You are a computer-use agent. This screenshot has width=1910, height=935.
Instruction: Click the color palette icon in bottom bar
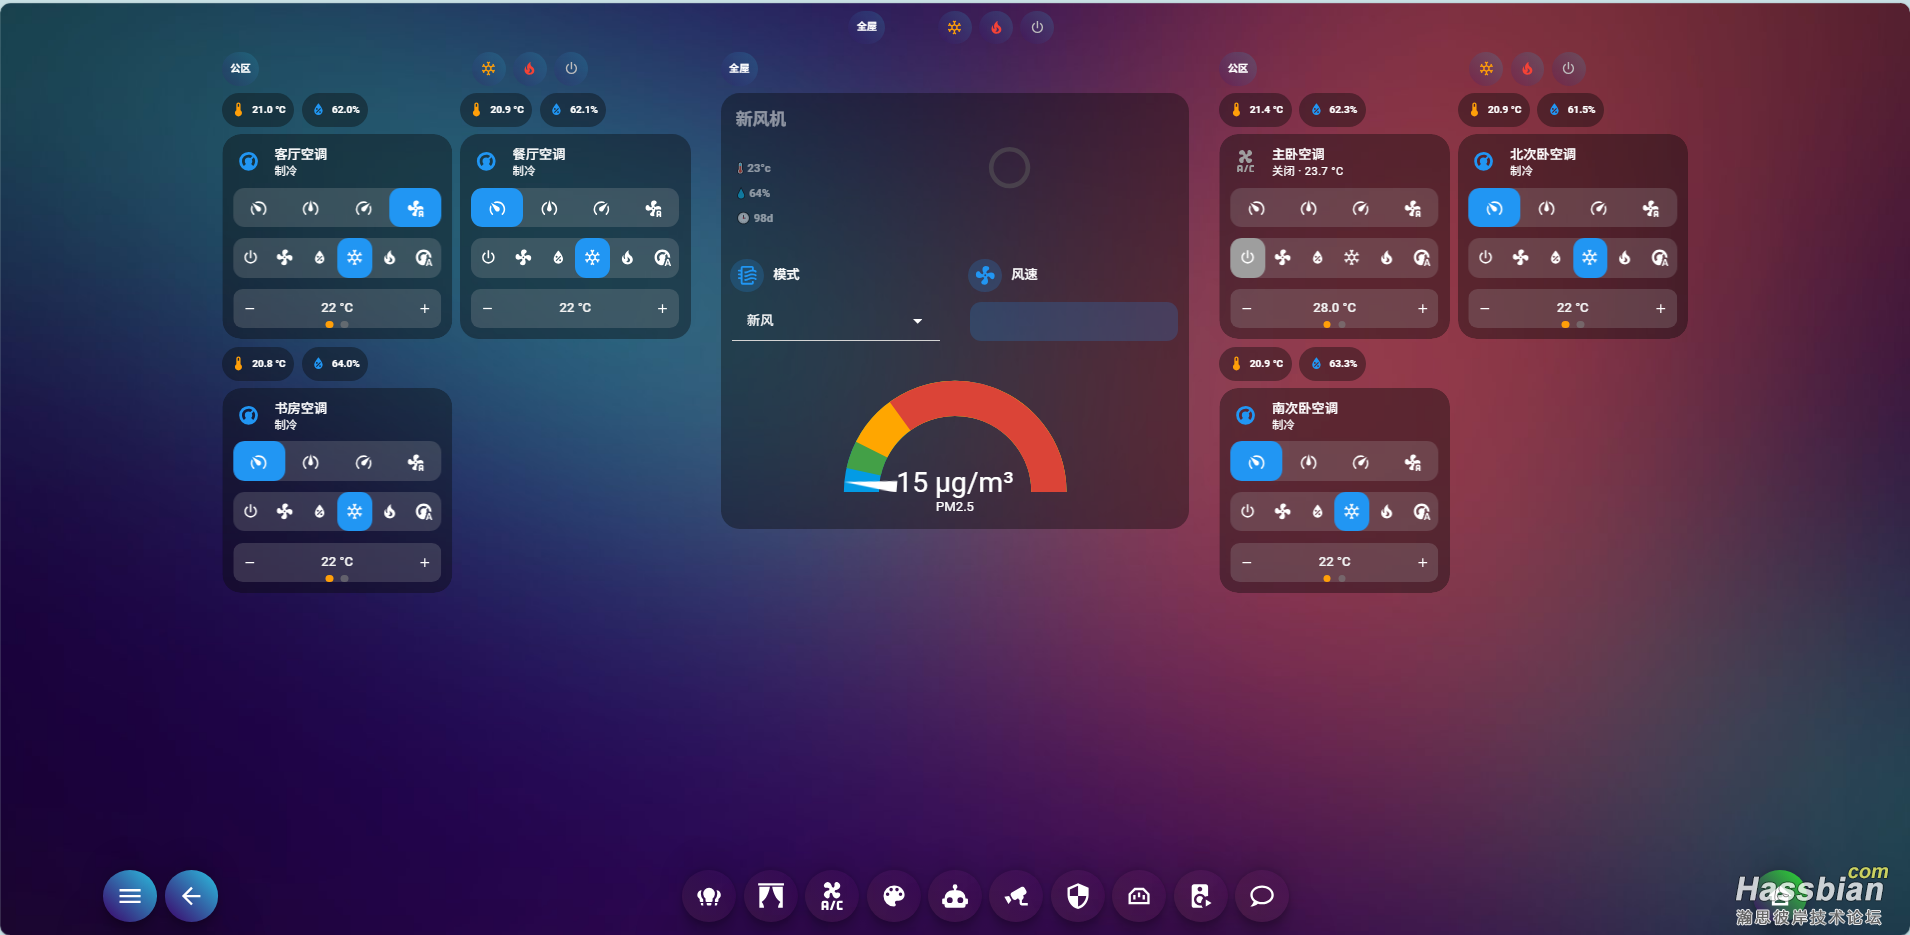[893, 896]
